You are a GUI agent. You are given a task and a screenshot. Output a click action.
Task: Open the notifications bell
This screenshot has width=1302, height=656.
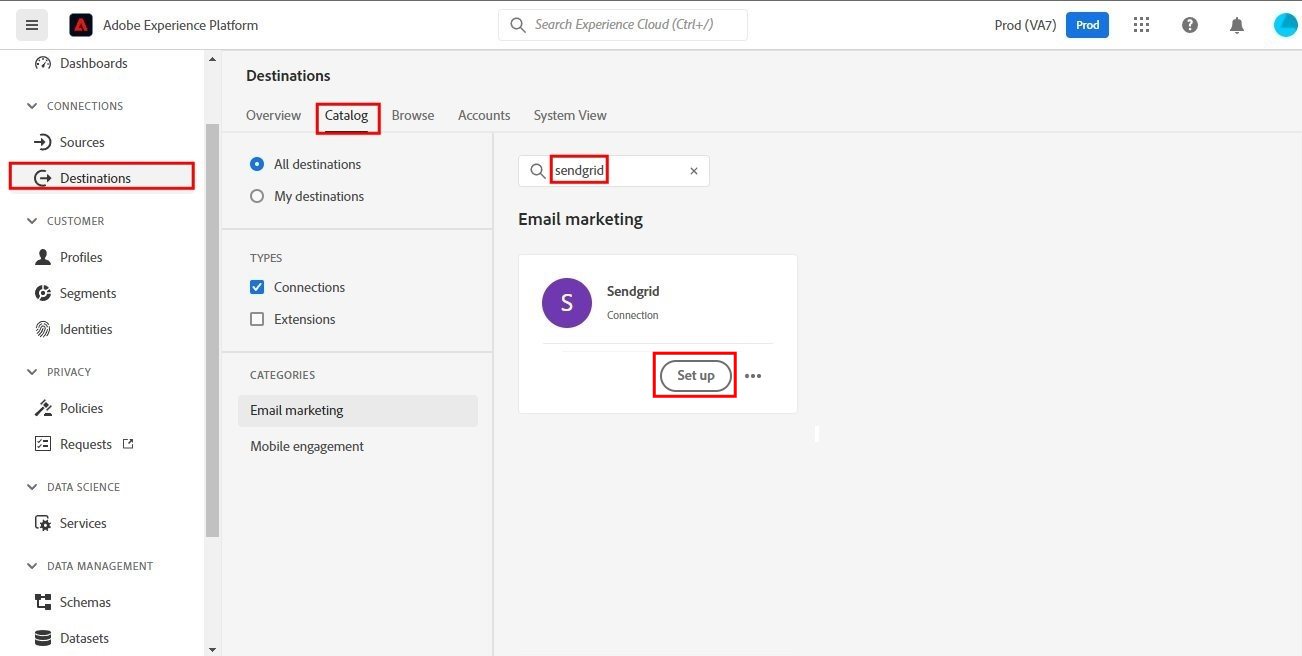pyautogui.click(x=1237, y=25)
